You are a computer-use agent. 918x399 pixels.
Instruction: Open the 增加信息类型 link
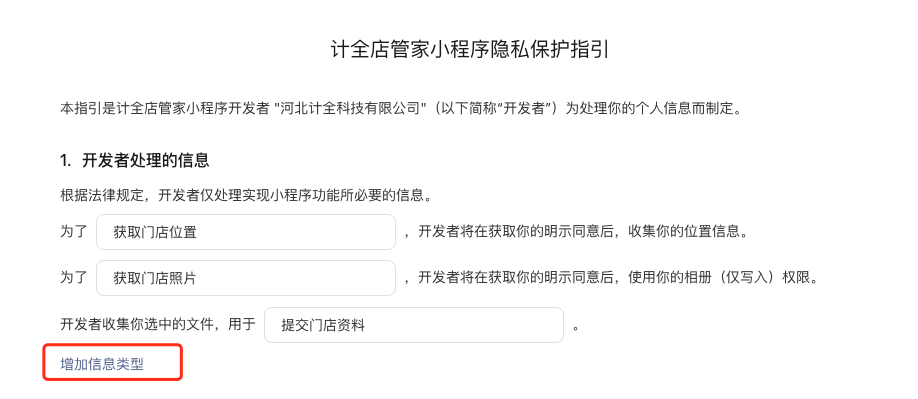coord(102,364)
